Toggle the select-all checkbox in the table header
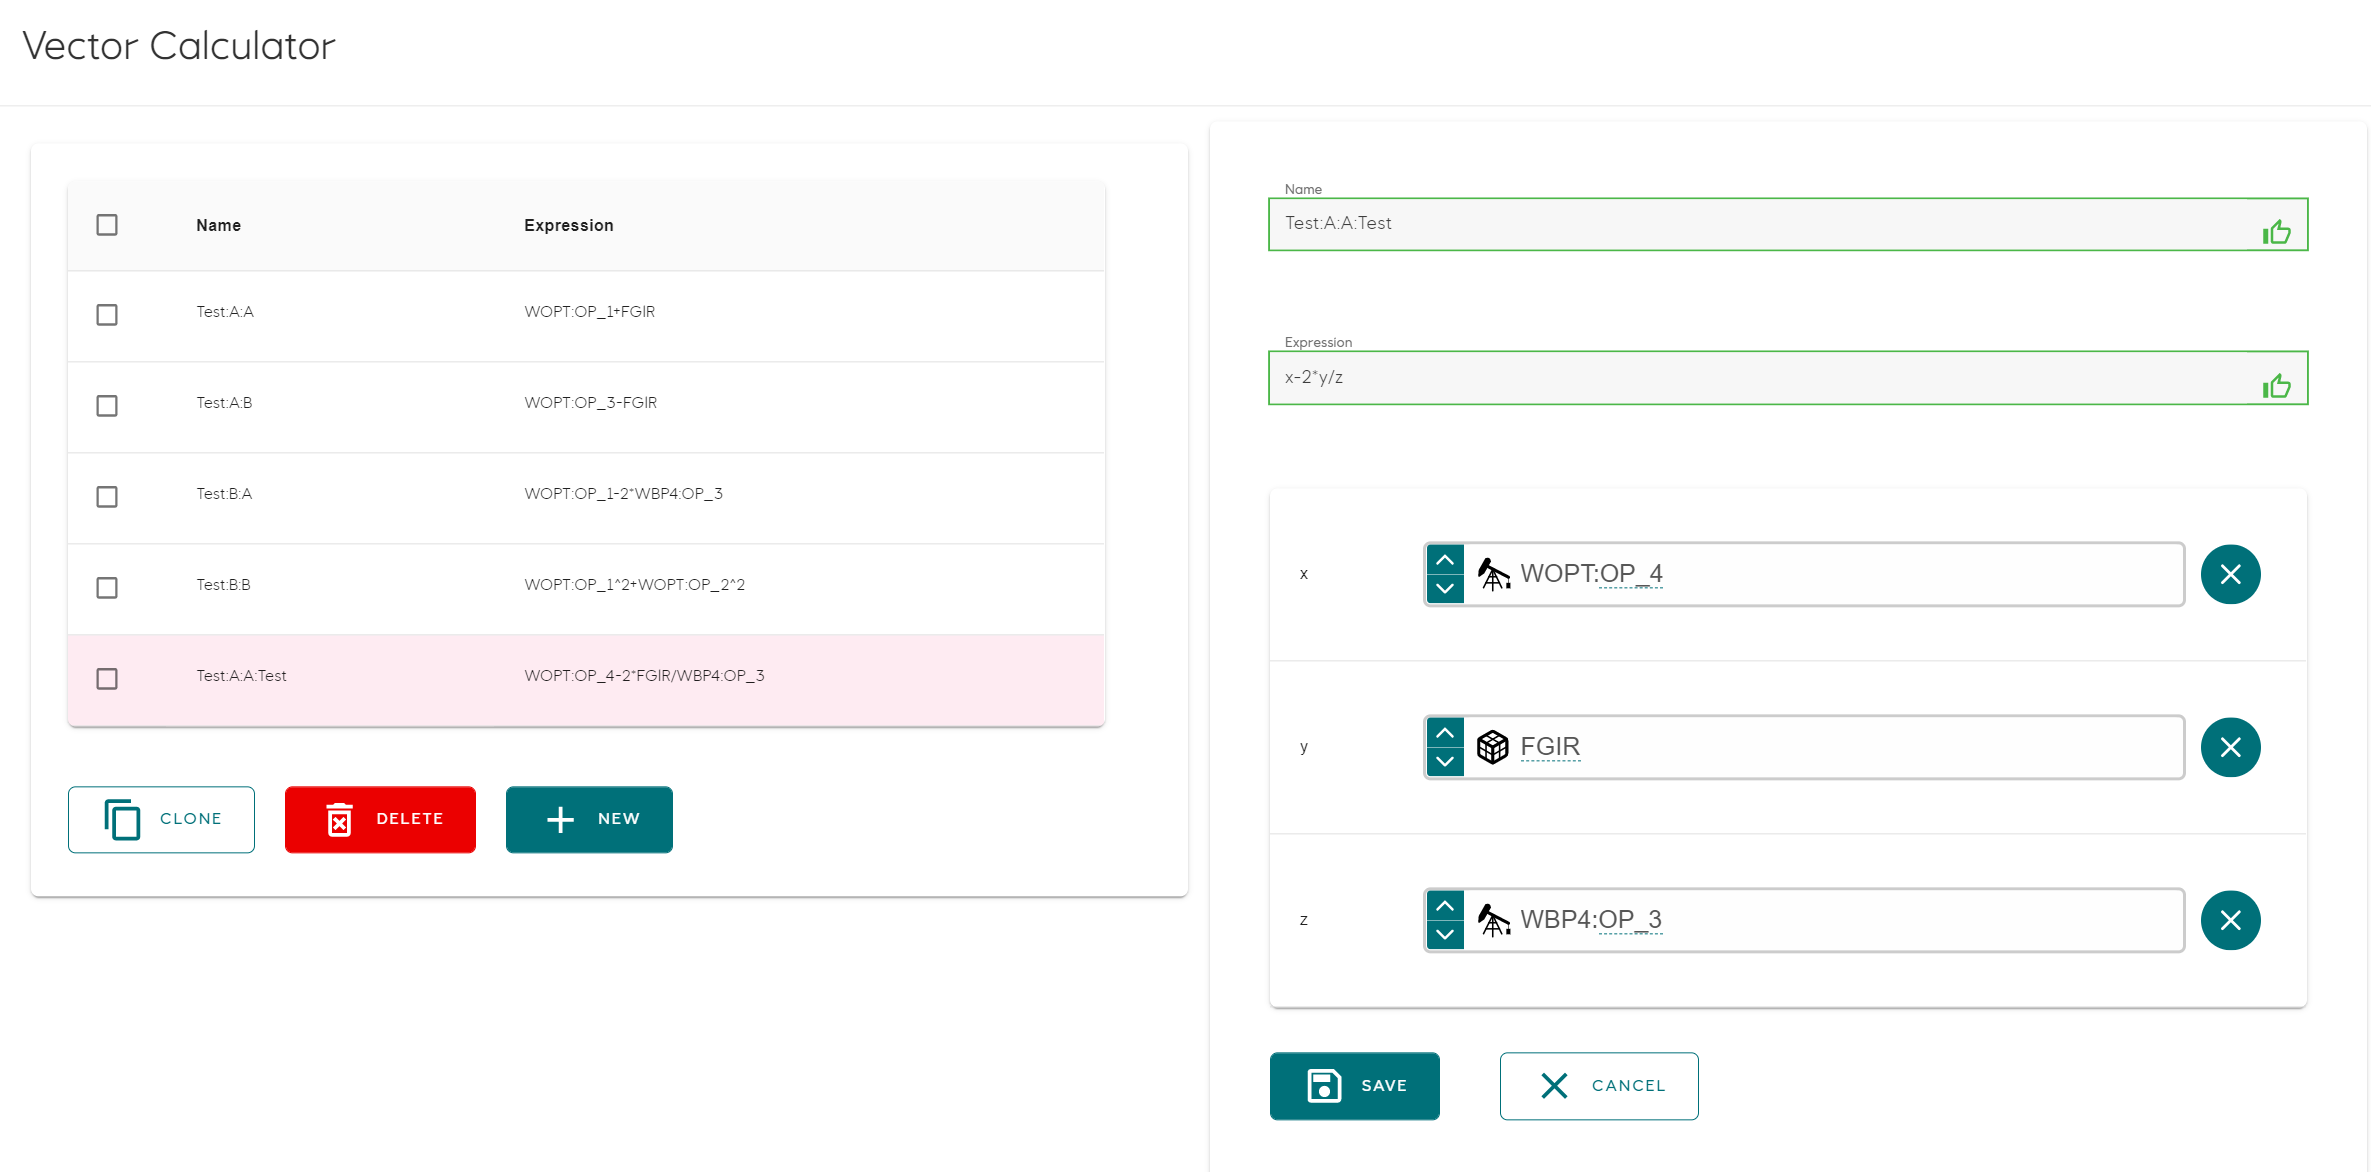Image resolution: width=2371 pixels, height=1172 pixels. (106, 225)
